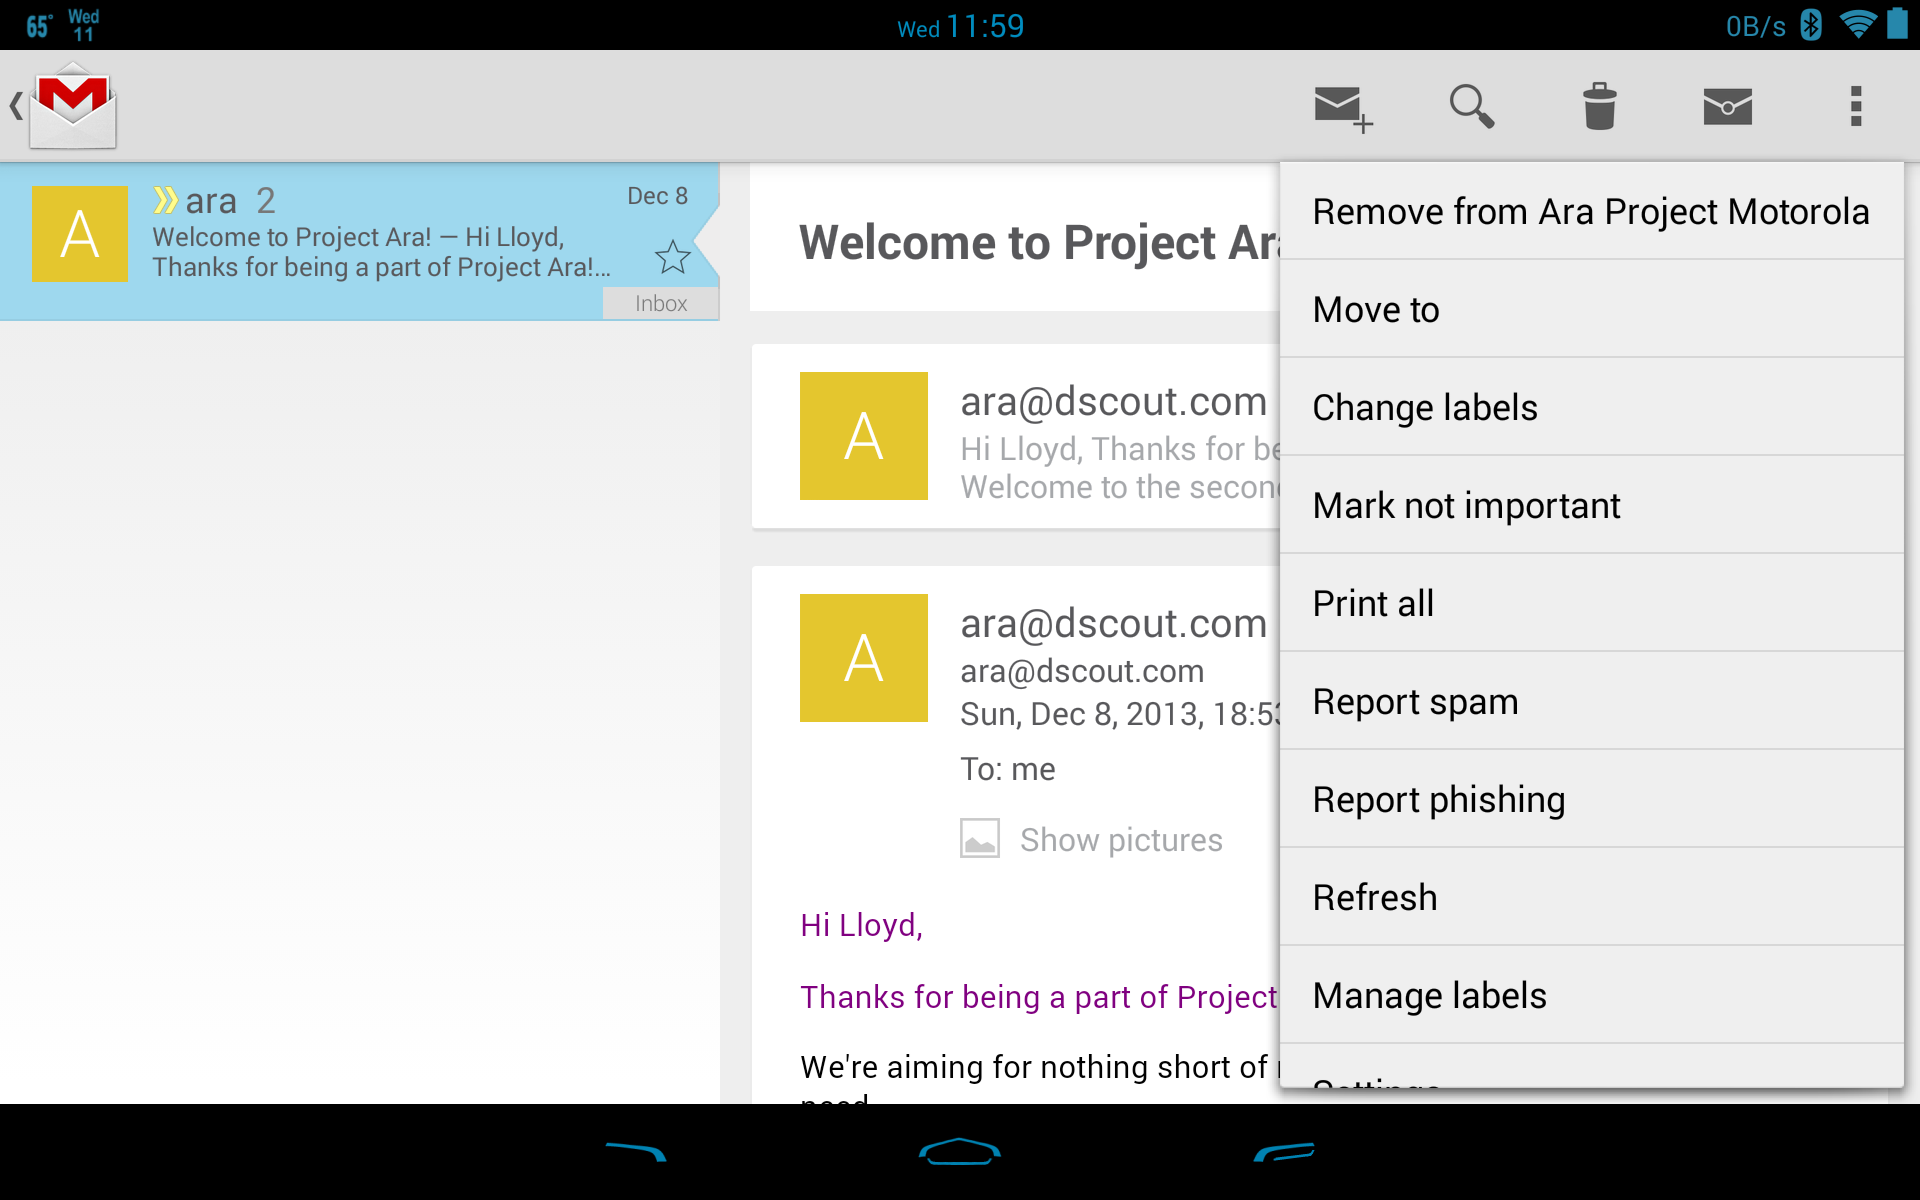The width and height of the screenshot is (1920, 1200).
Task: Tap the back navigation button in system bar
Action: [636, 1152]
